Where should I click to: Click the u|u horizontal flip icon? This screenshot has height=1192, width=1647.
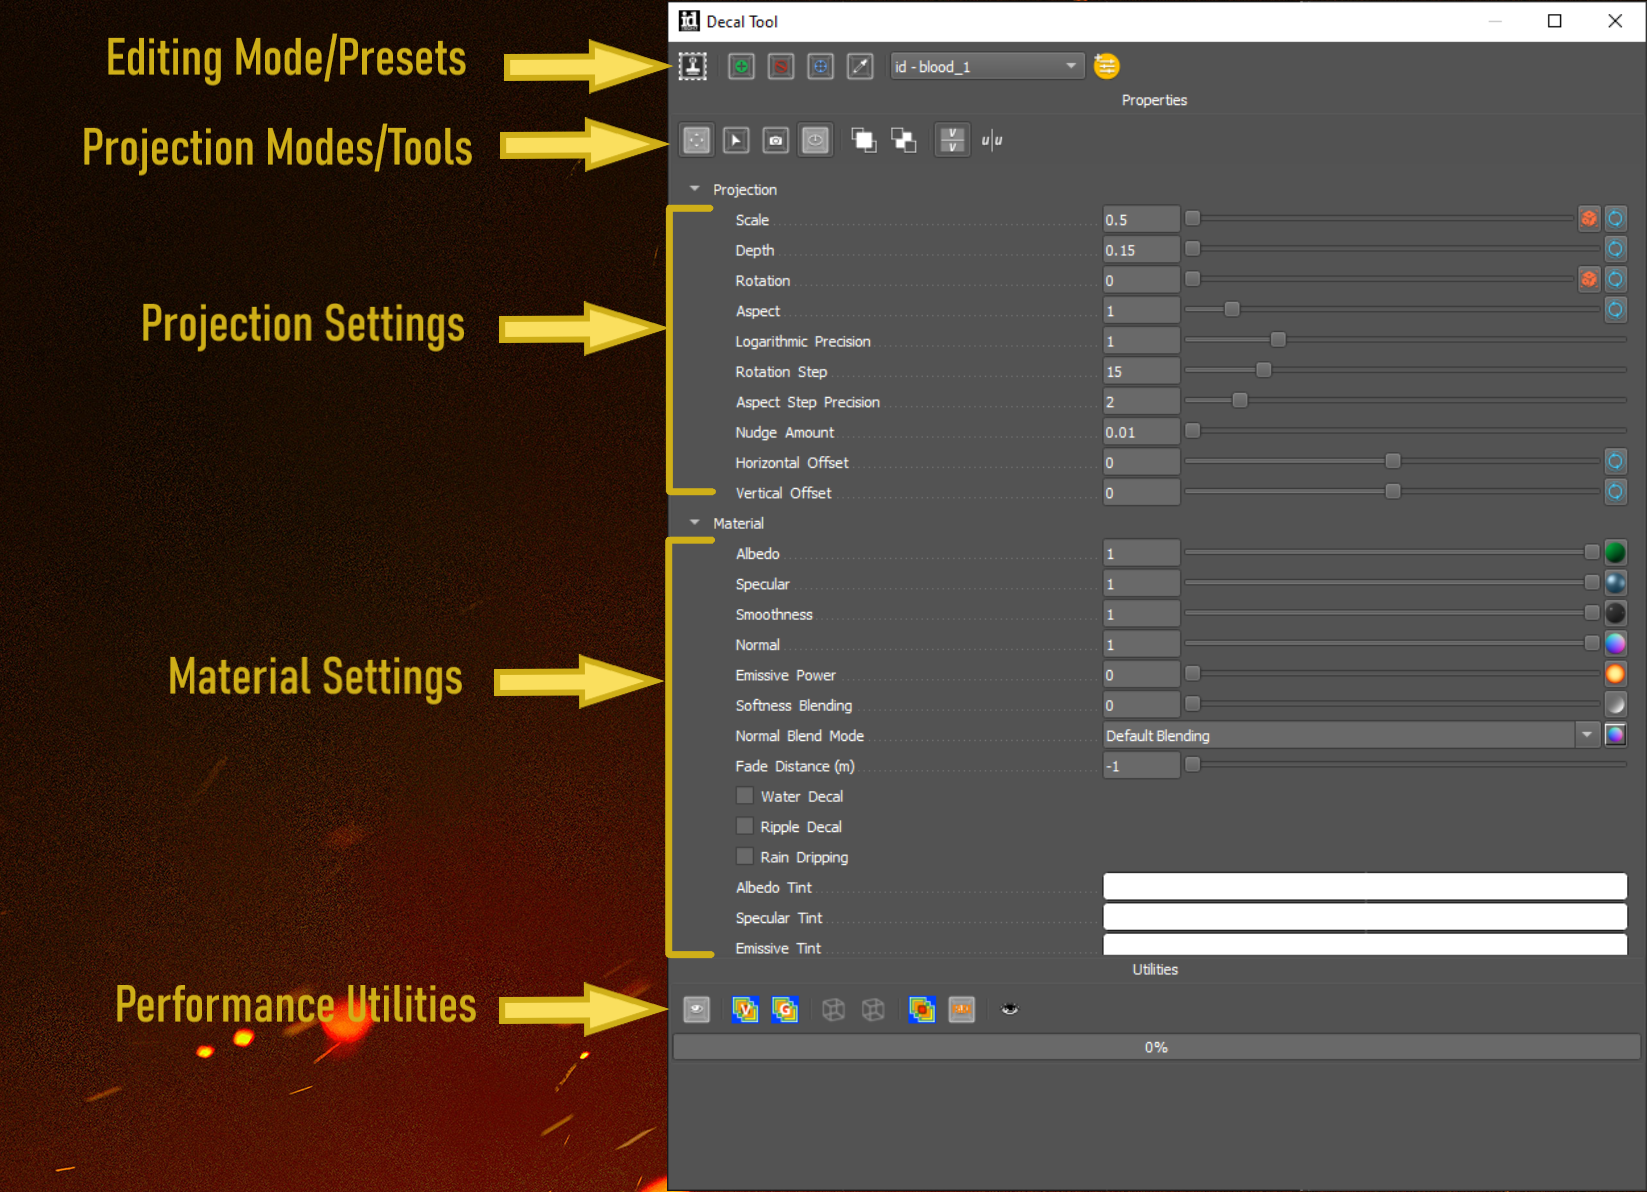(992, 140)
